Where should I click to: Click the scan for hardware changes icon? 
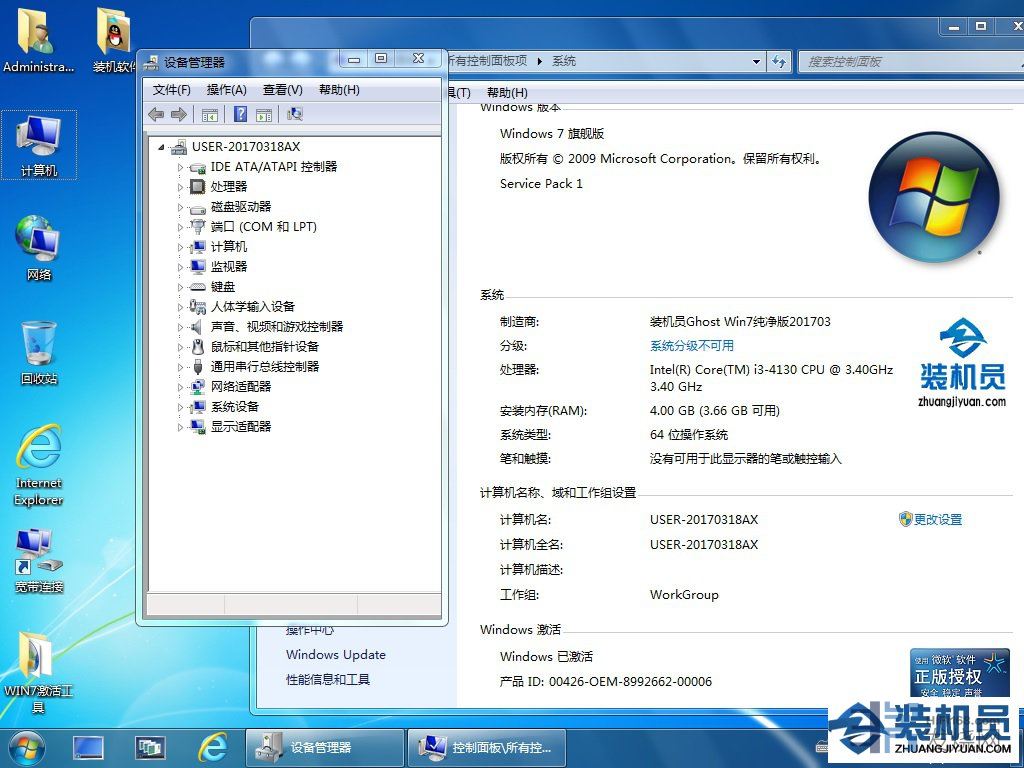click(x=295, y=115)
